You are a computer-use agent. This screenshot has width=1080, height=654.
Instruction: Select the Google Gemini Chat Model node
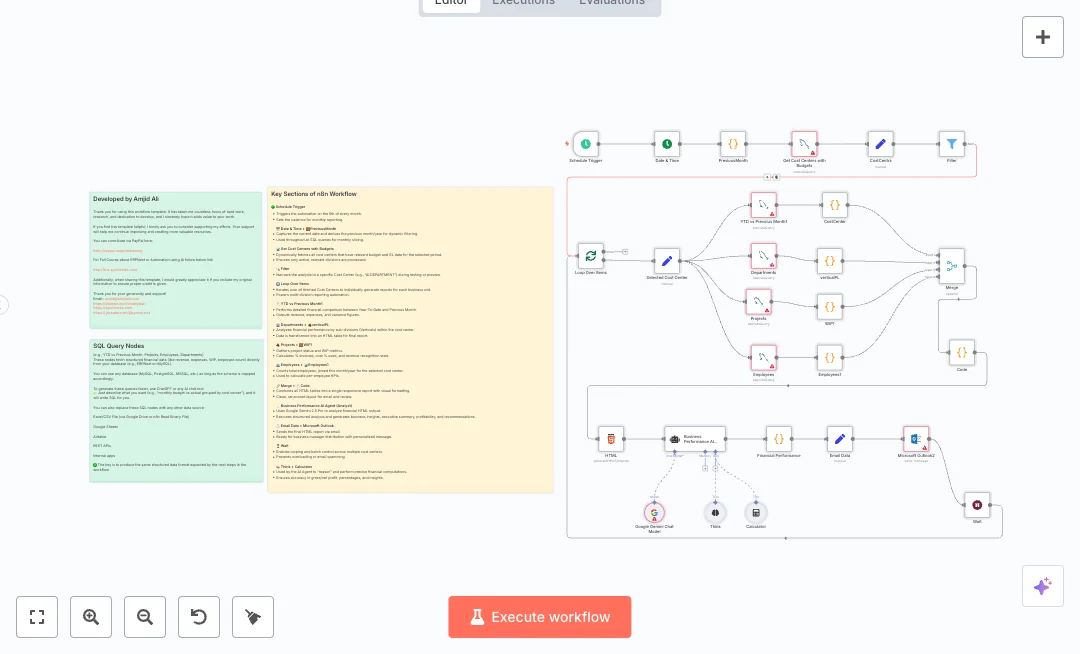click(x=655, y=512)
